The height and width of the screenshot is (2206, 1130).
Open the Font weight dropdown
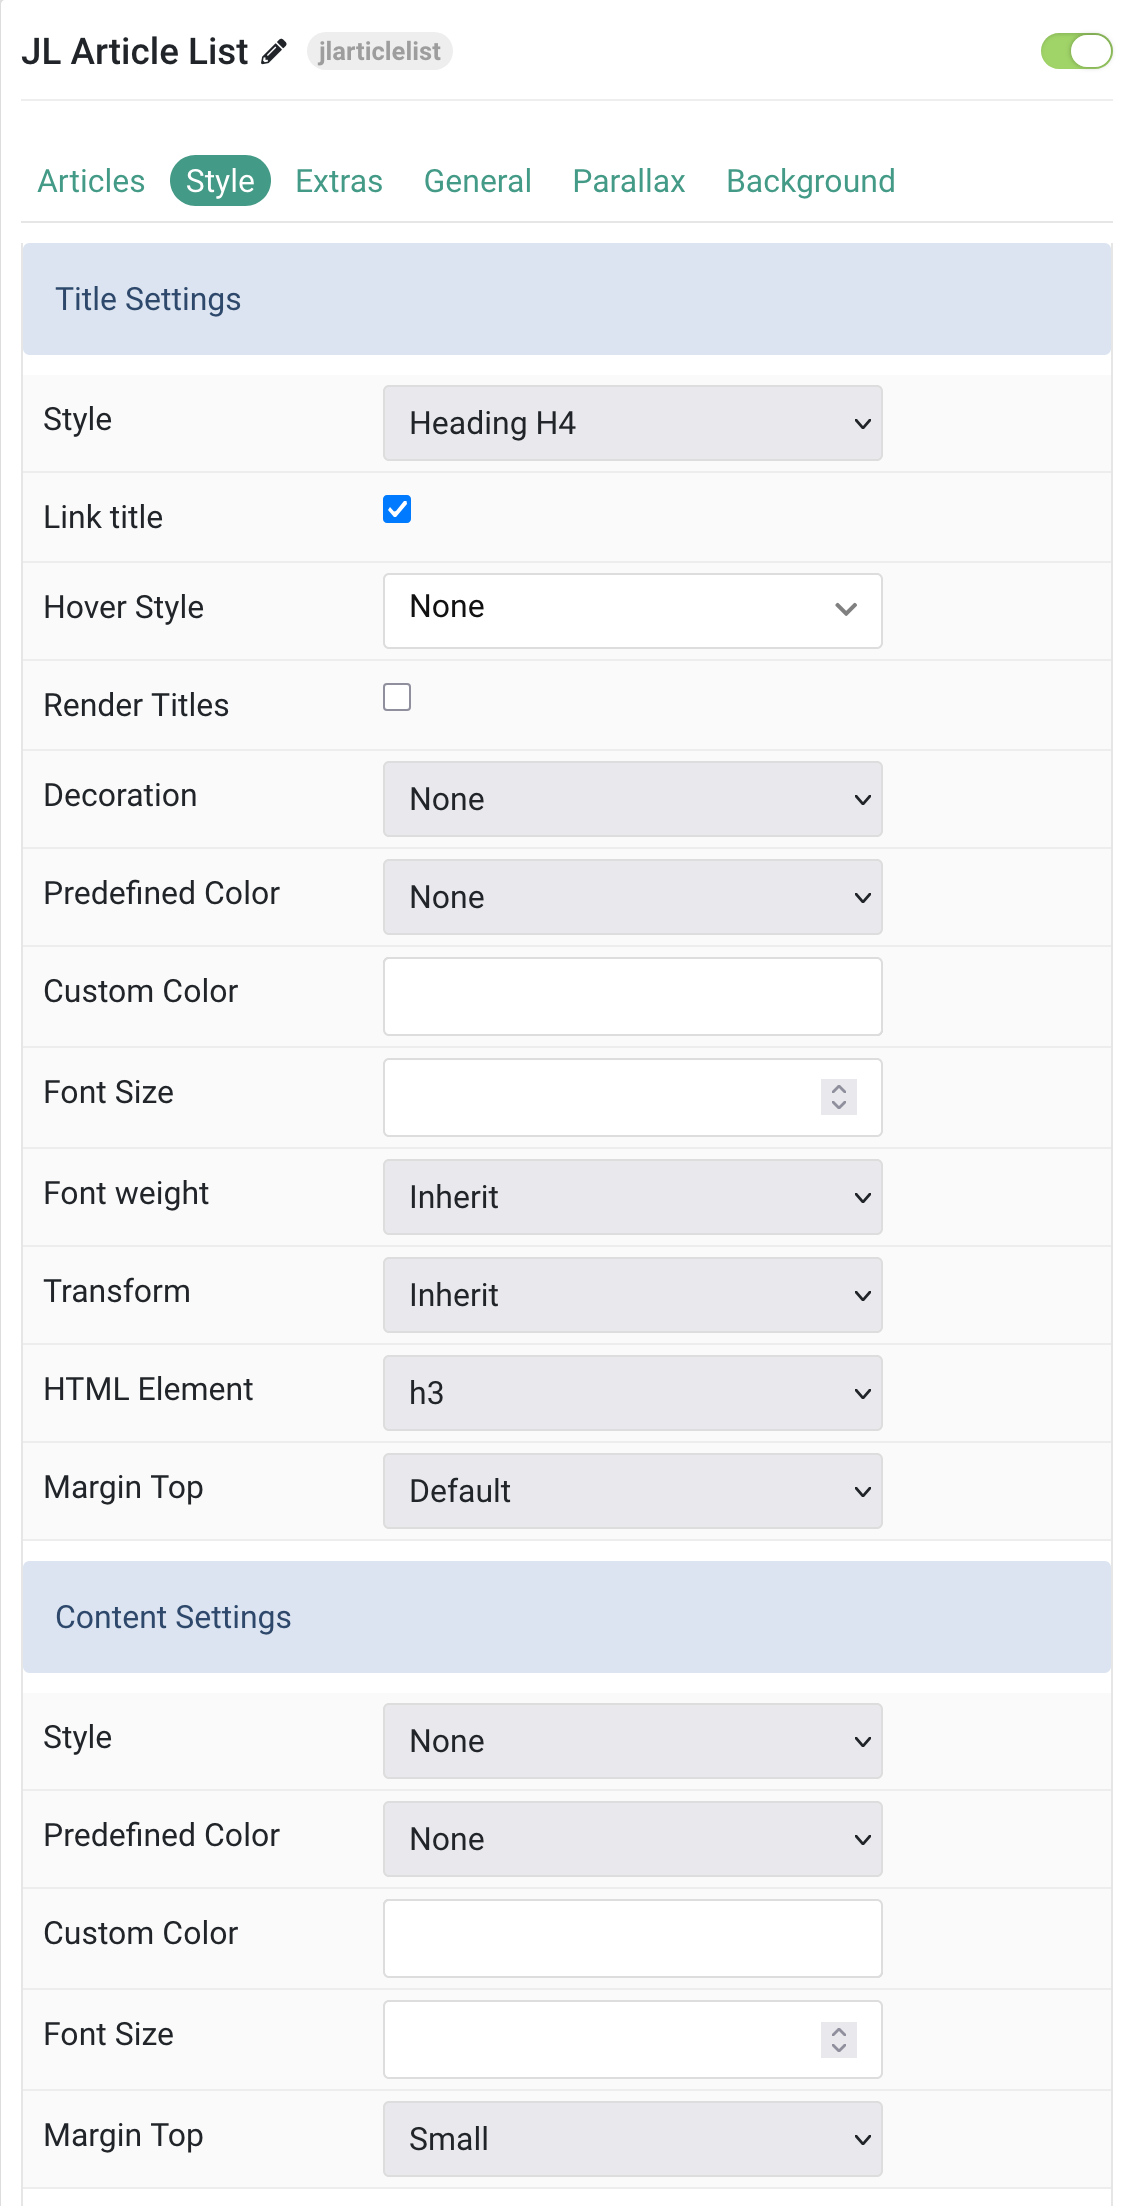(x=632, y=1197)
